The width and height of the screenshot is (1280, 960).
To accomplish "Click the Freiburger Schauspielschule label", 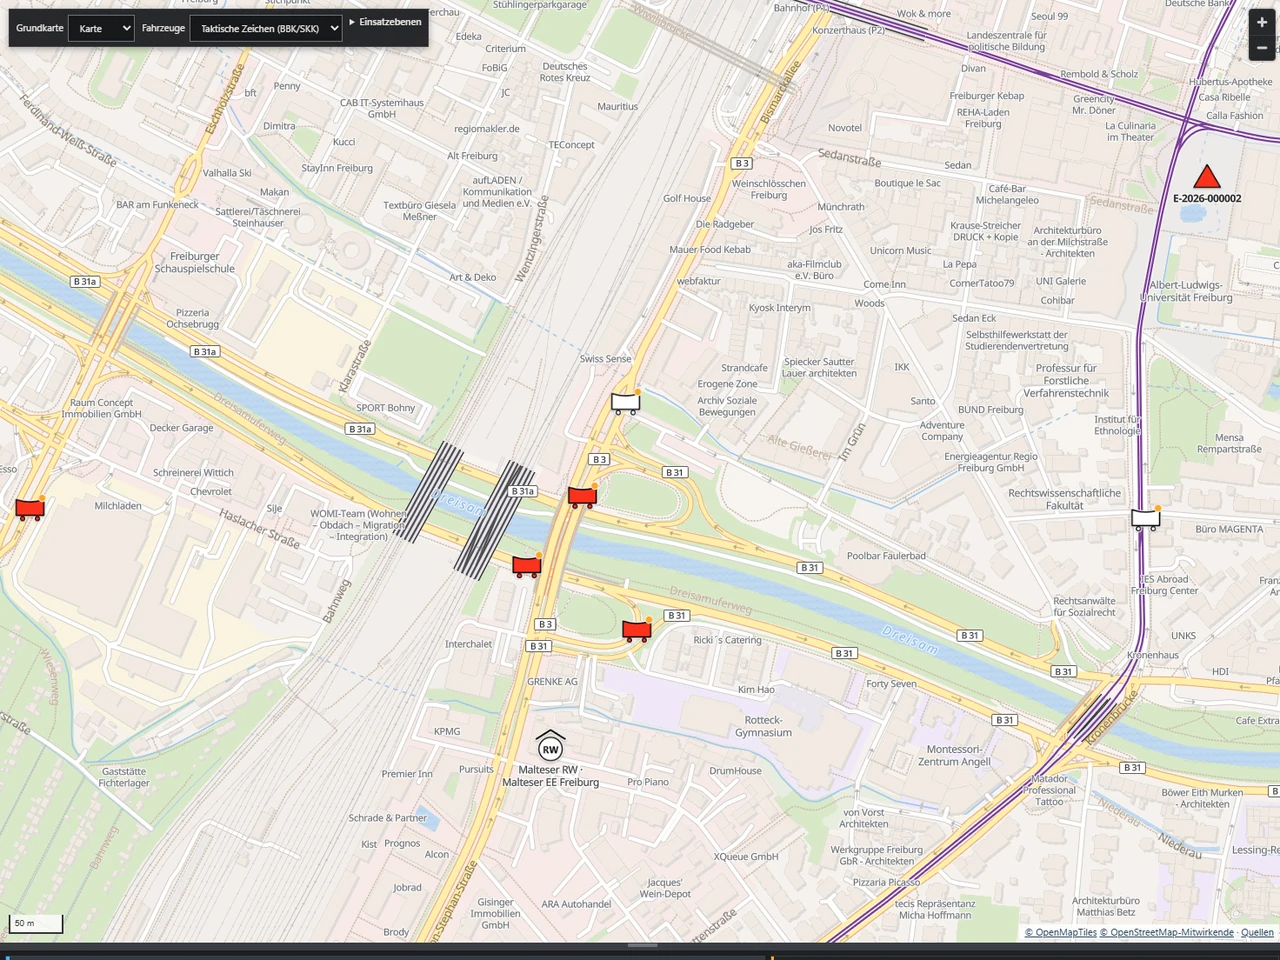I will tap(195, 262).
